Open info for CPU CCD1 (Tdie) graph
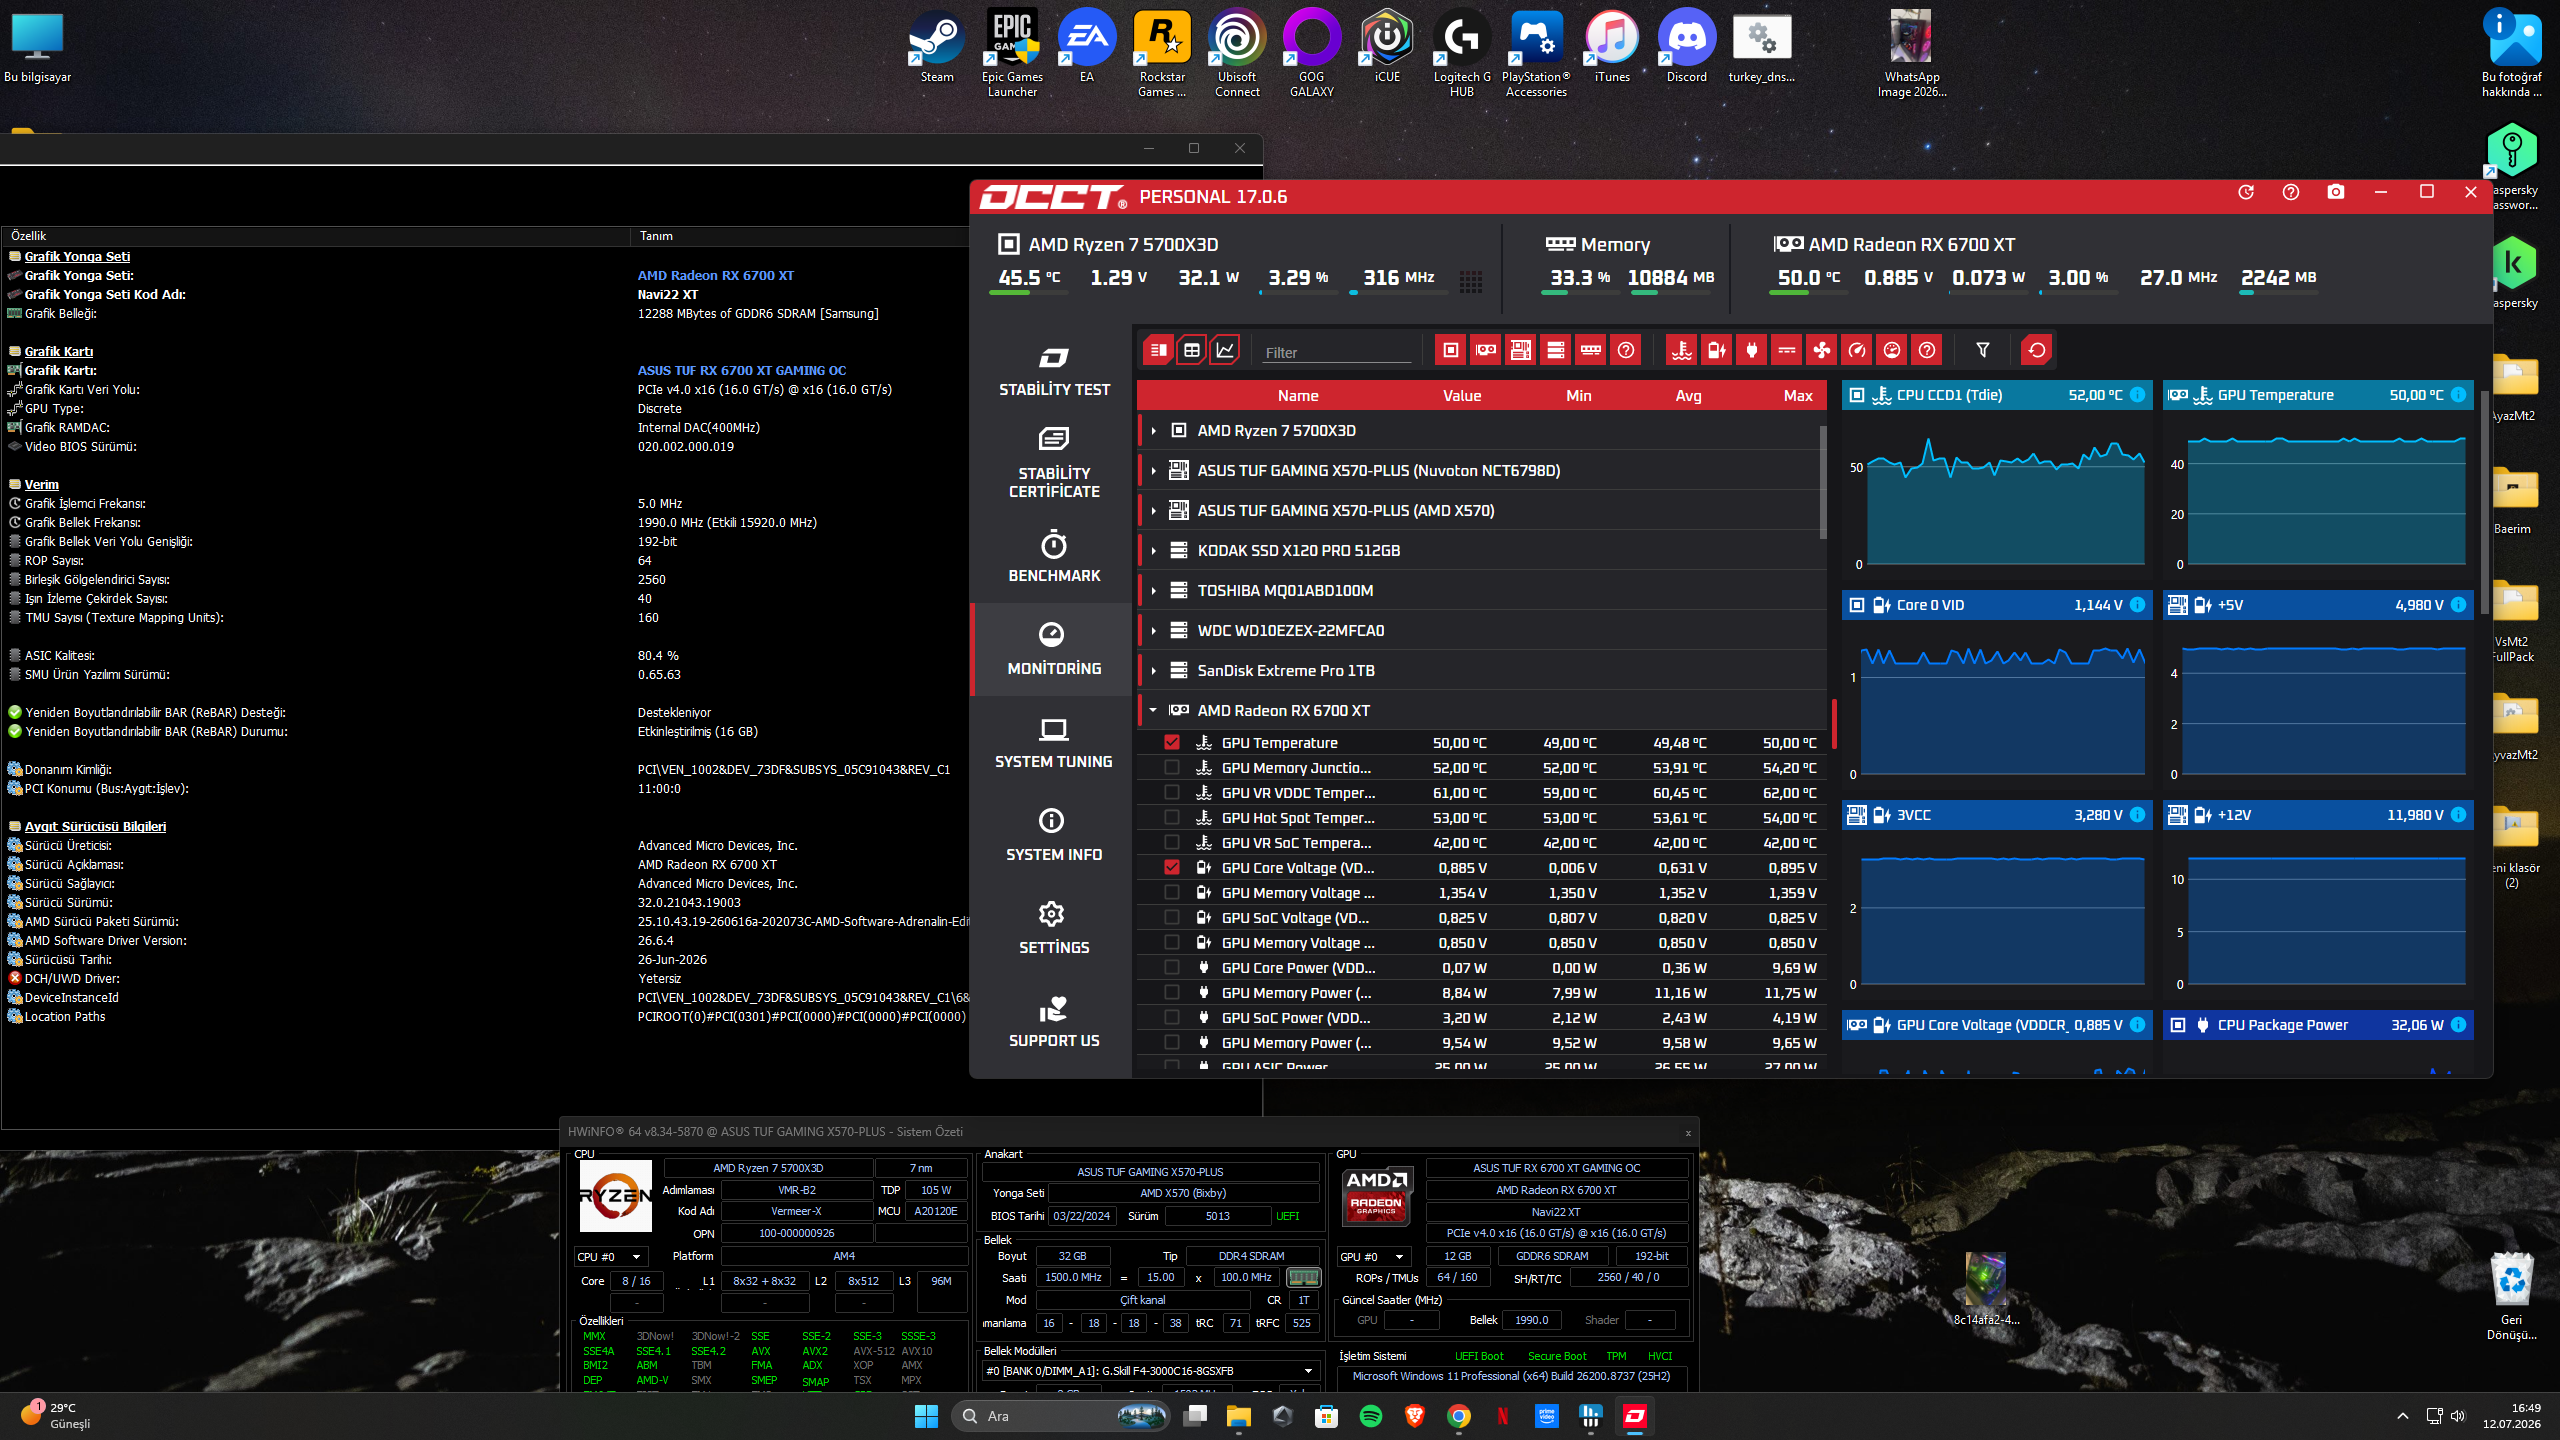The width and height of the screenshot is (2560, 1440). (x=2137, y=395)
